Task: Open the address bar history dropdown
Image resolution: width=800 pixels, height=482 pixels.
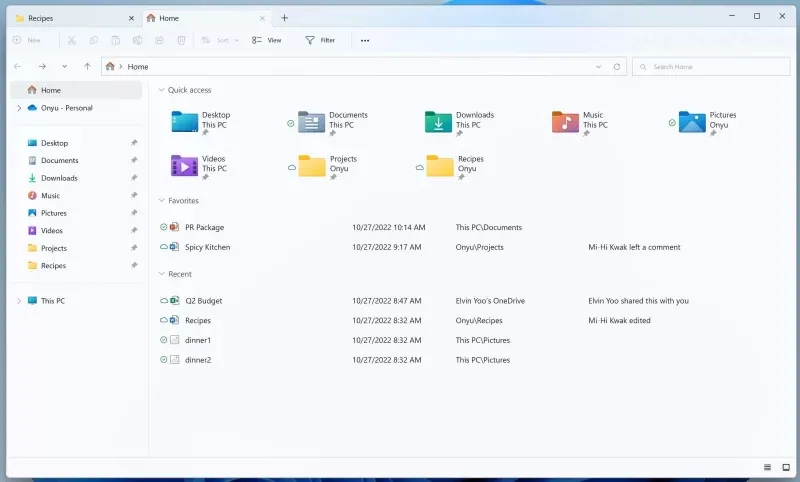Action: tap(599, 67)
